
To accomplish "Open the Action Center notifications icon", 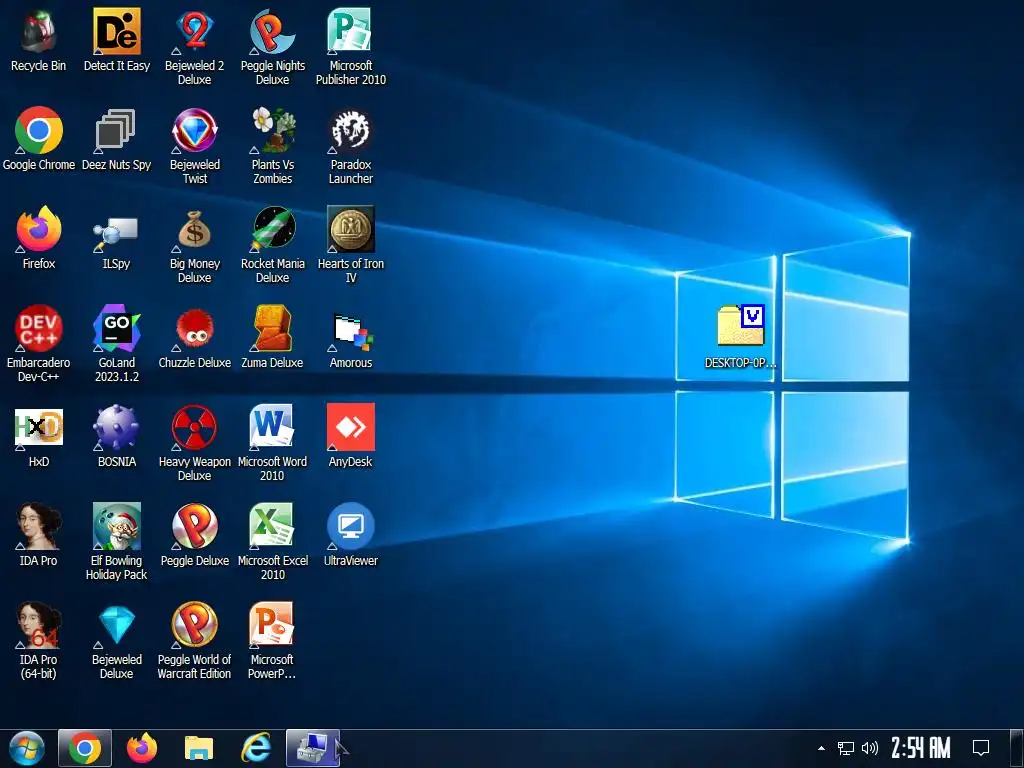I will (x=981, y=748).
